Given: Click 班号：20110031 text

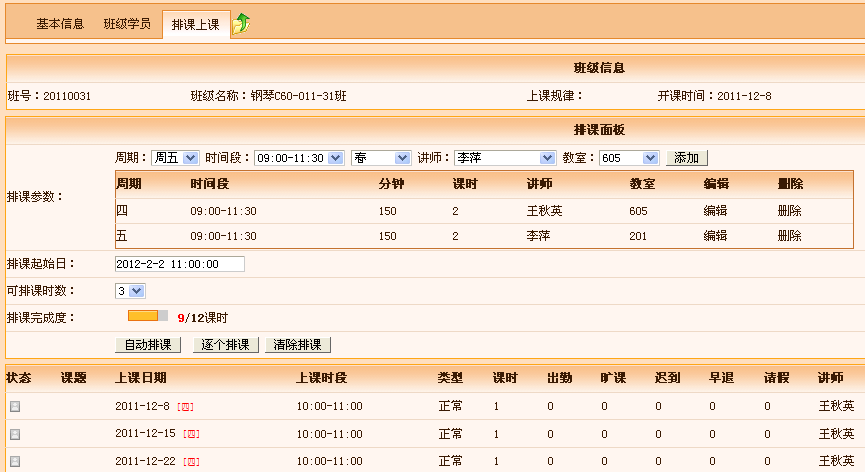Looking at the screenshot, I should pos(49,96).
